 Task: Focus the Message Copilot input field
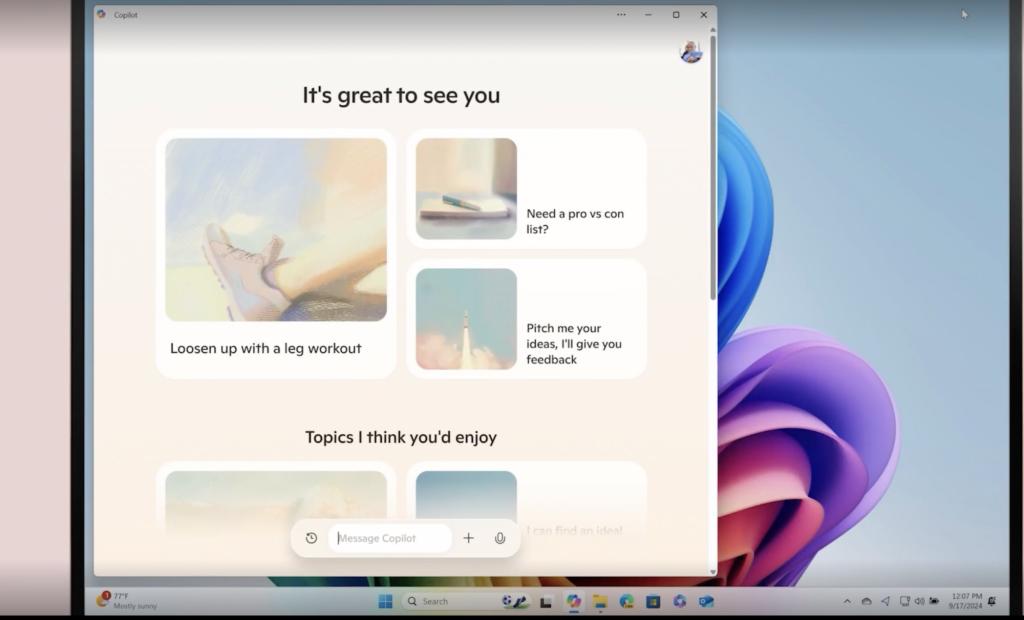click(x=390, y=538)
